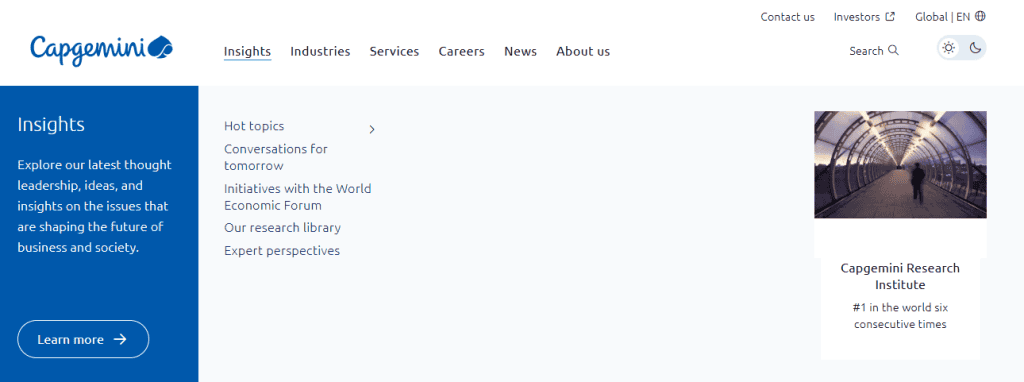Expand the Hot topics chevron
Screen dimensions: 1024x382
pyautogui.click(x=372, y=129)
